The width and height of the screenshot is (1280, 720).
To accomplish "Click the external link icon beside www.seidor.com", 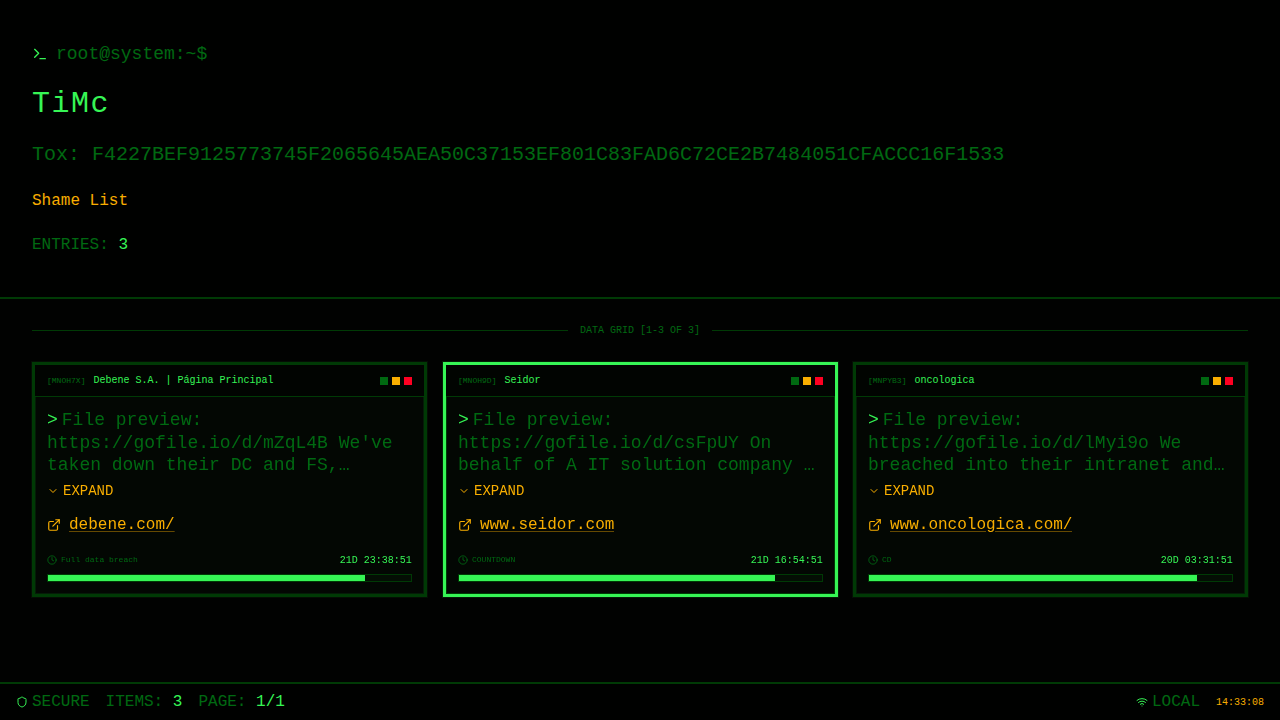I will coord(465,525).
